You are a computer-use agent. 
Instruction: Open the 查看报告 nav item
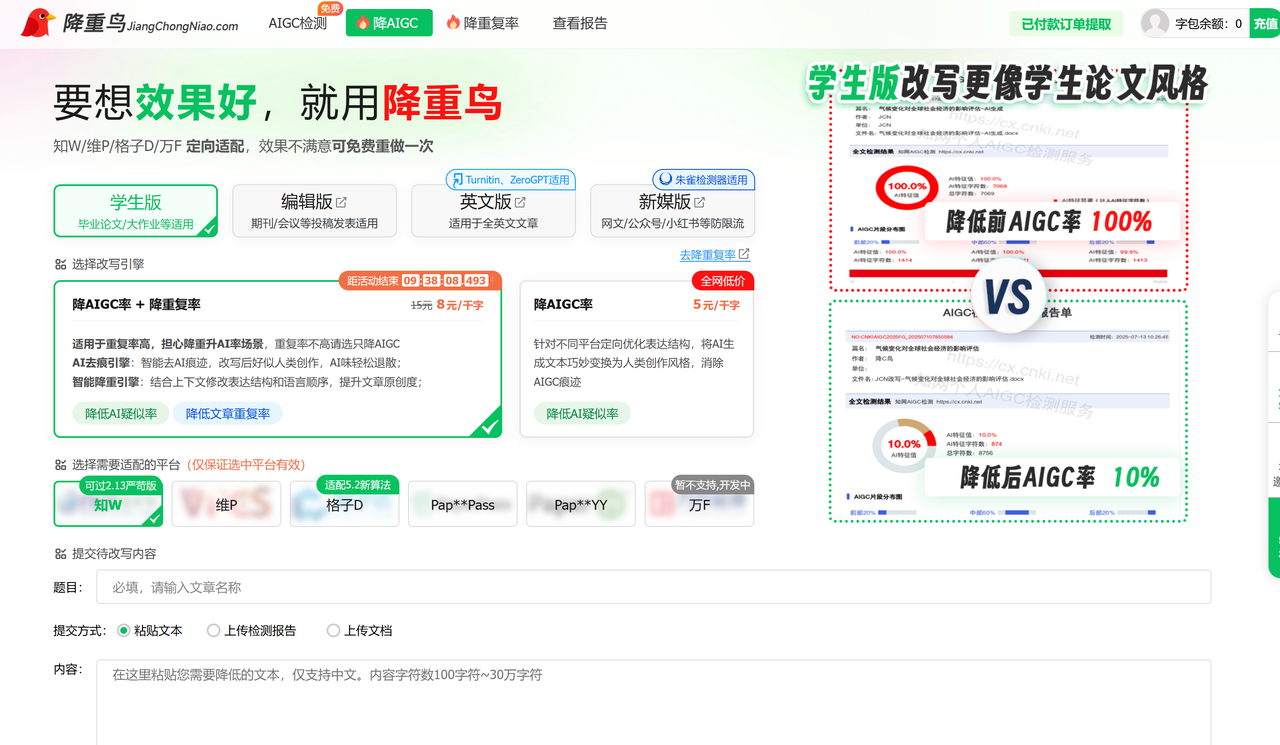point(580,23)
